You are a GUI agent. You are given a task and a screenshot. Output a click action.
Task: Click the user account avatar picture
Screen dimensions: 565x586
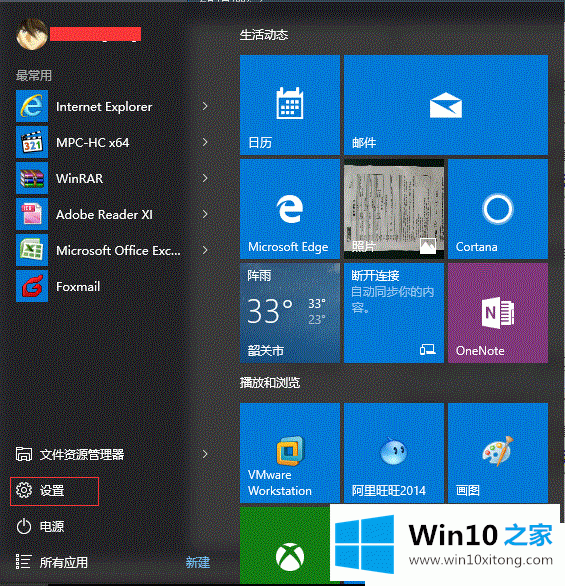(x=32, y=34)
